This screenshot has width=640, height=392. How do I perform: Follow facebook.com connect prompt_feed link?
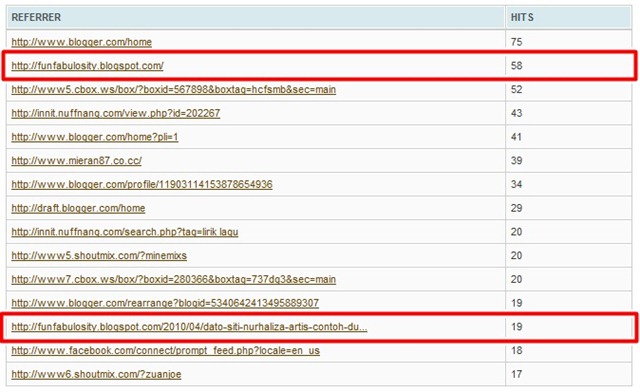coord(165,350)
